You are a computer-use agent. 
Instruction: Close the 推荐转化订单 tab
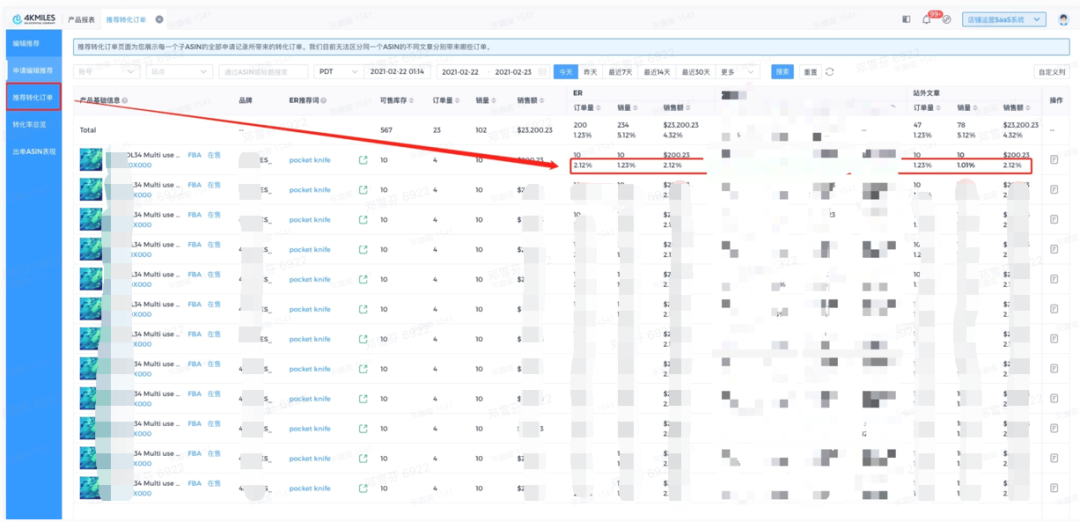[x=159, y=19]
